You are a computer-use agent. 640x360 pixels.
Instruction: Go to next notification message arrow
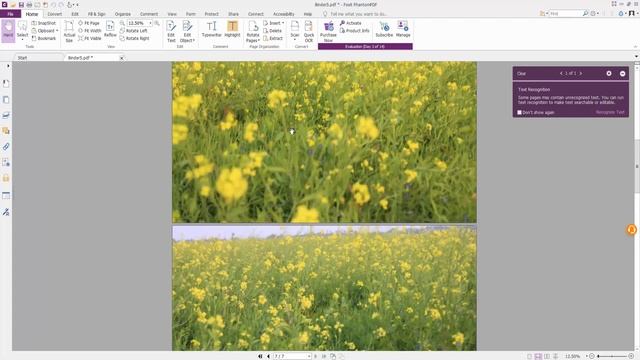(x=581, y=73)
